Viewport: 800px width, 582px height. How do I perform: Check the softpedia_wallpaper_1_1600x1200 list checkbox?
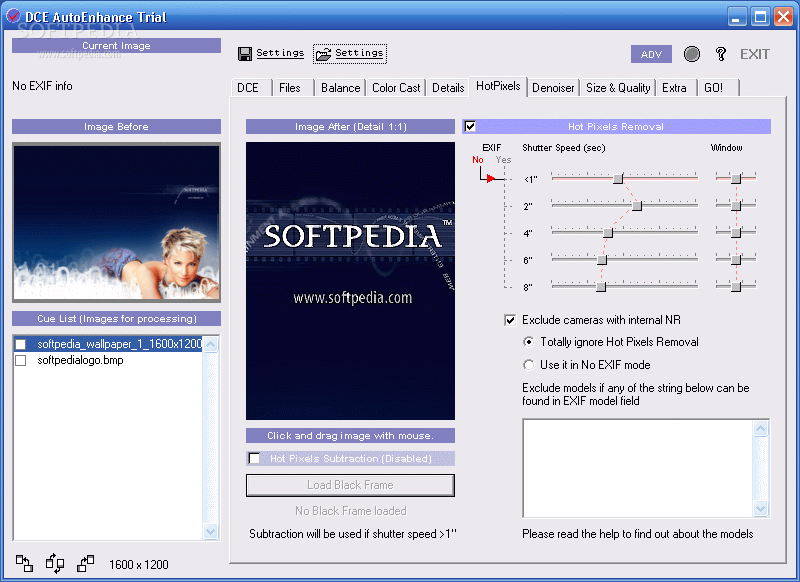pos(20,344)
